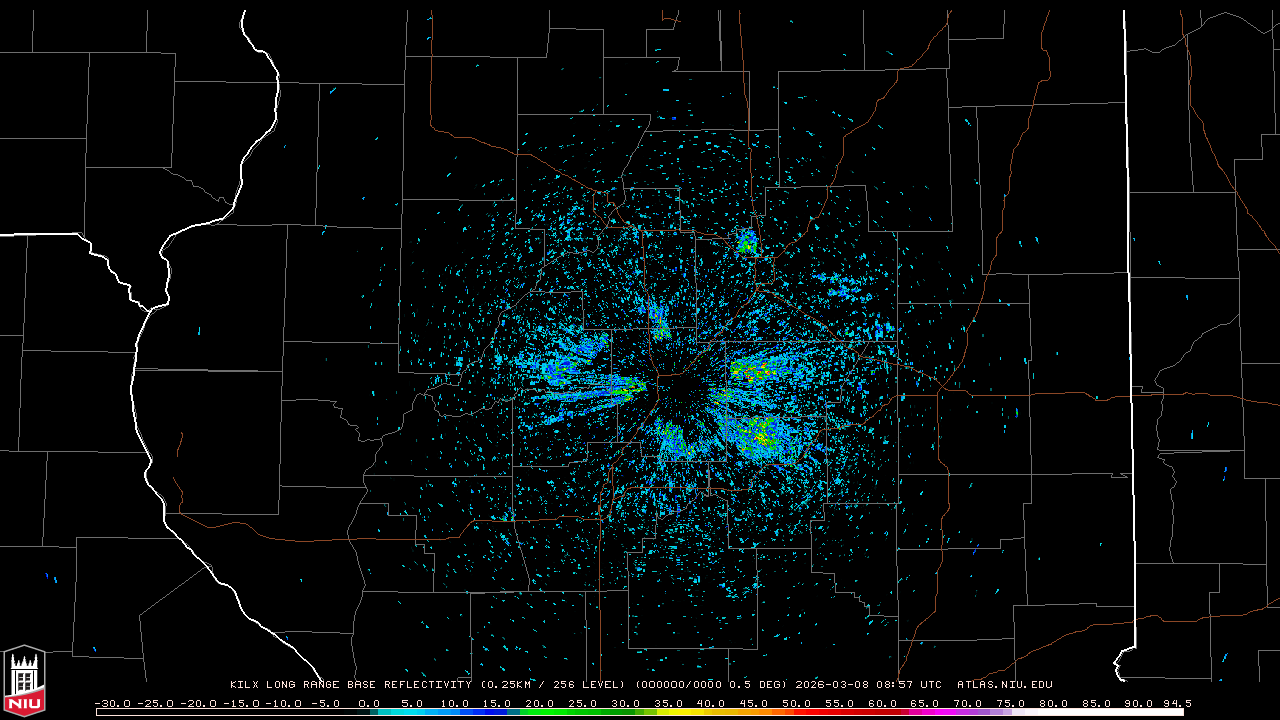Viewport: 1280px width, 720px height.
Task: Pick the magenta segment of the reflectivity color bar
Action: tap(930, 712)
